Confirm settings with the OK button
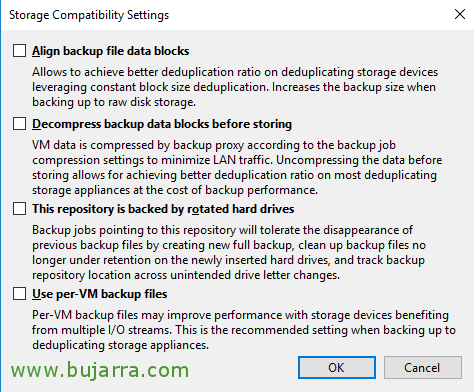This screenshot has width=474, height=392. coord(337,367)
